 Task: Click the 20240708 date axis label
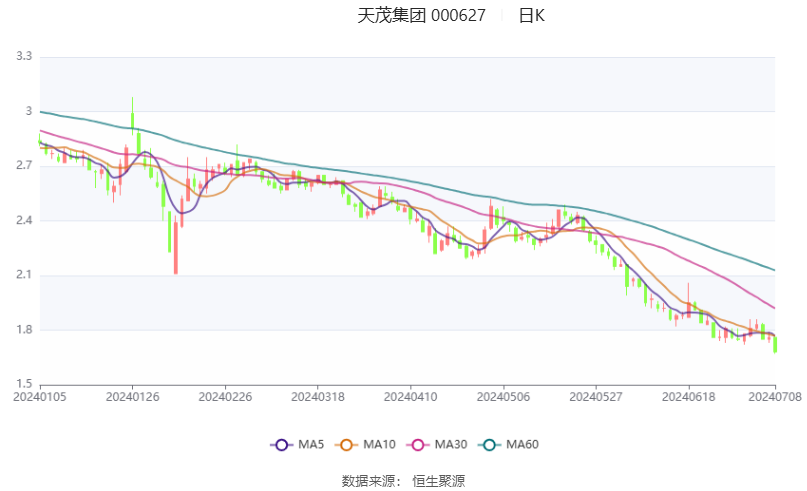coord(775,397)
